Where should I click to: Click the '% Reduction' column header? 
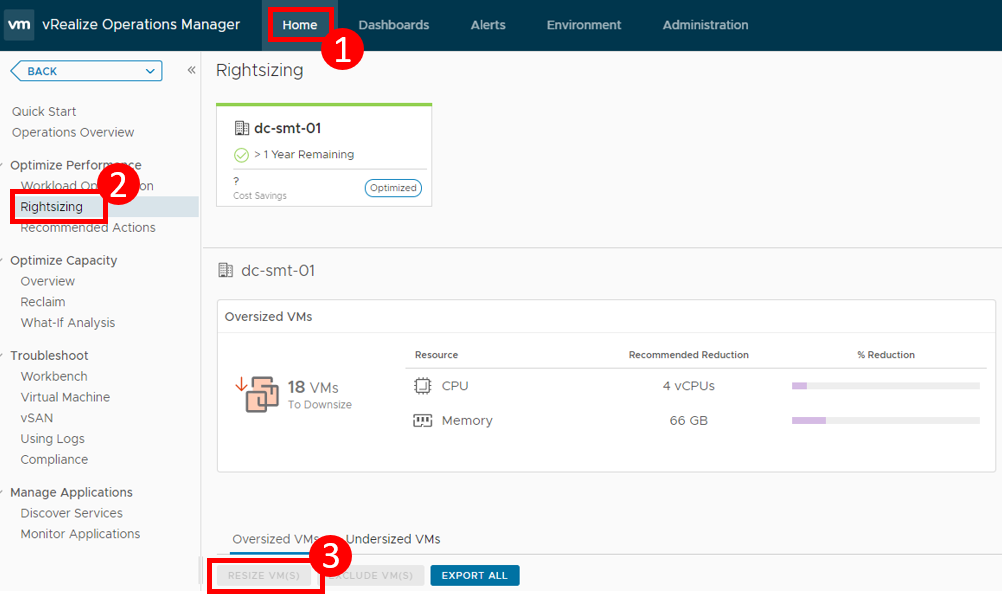(886, 355)
